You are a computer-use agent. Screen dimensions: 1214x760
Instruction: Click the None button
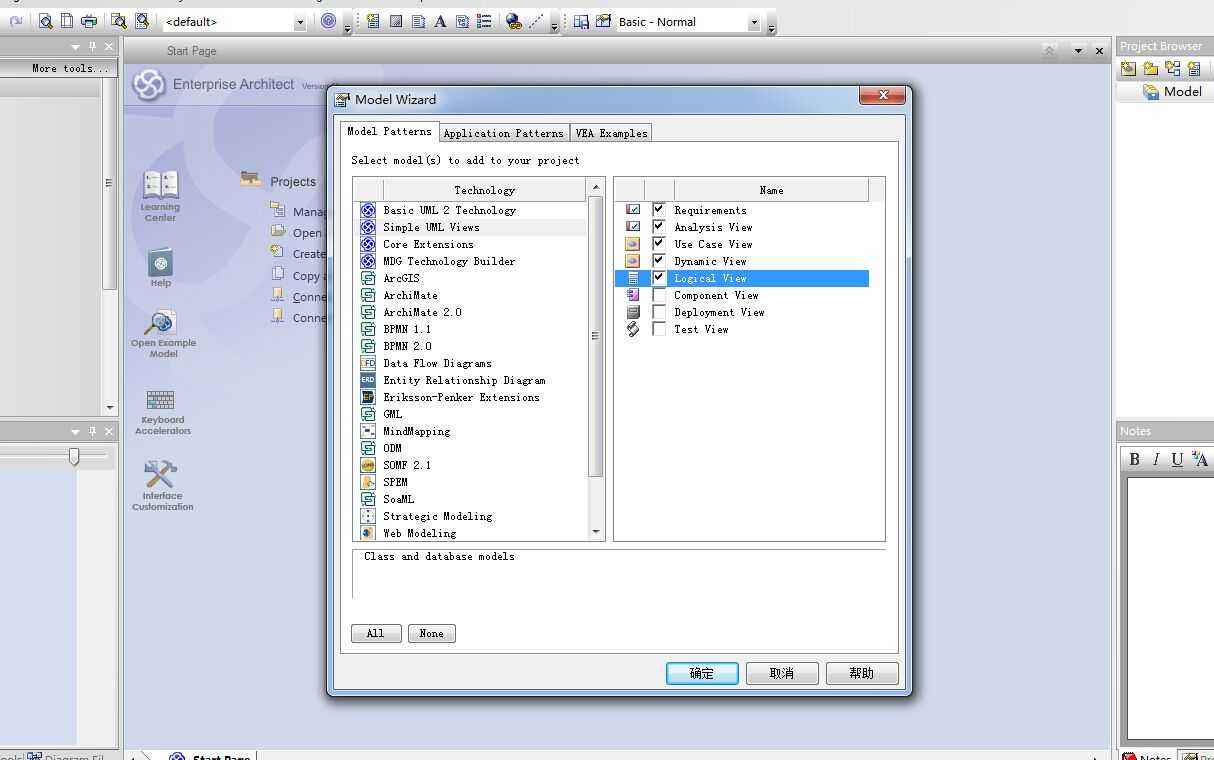432,633
